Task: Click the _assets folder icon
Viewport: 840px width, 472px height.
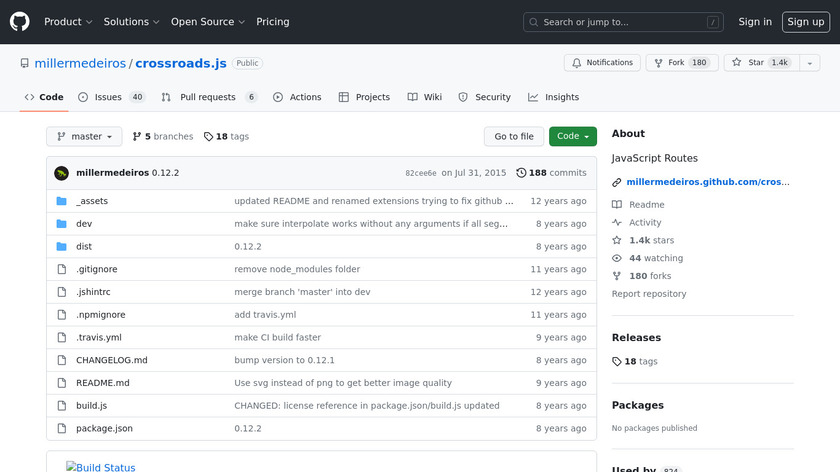Action: [62, 201]
